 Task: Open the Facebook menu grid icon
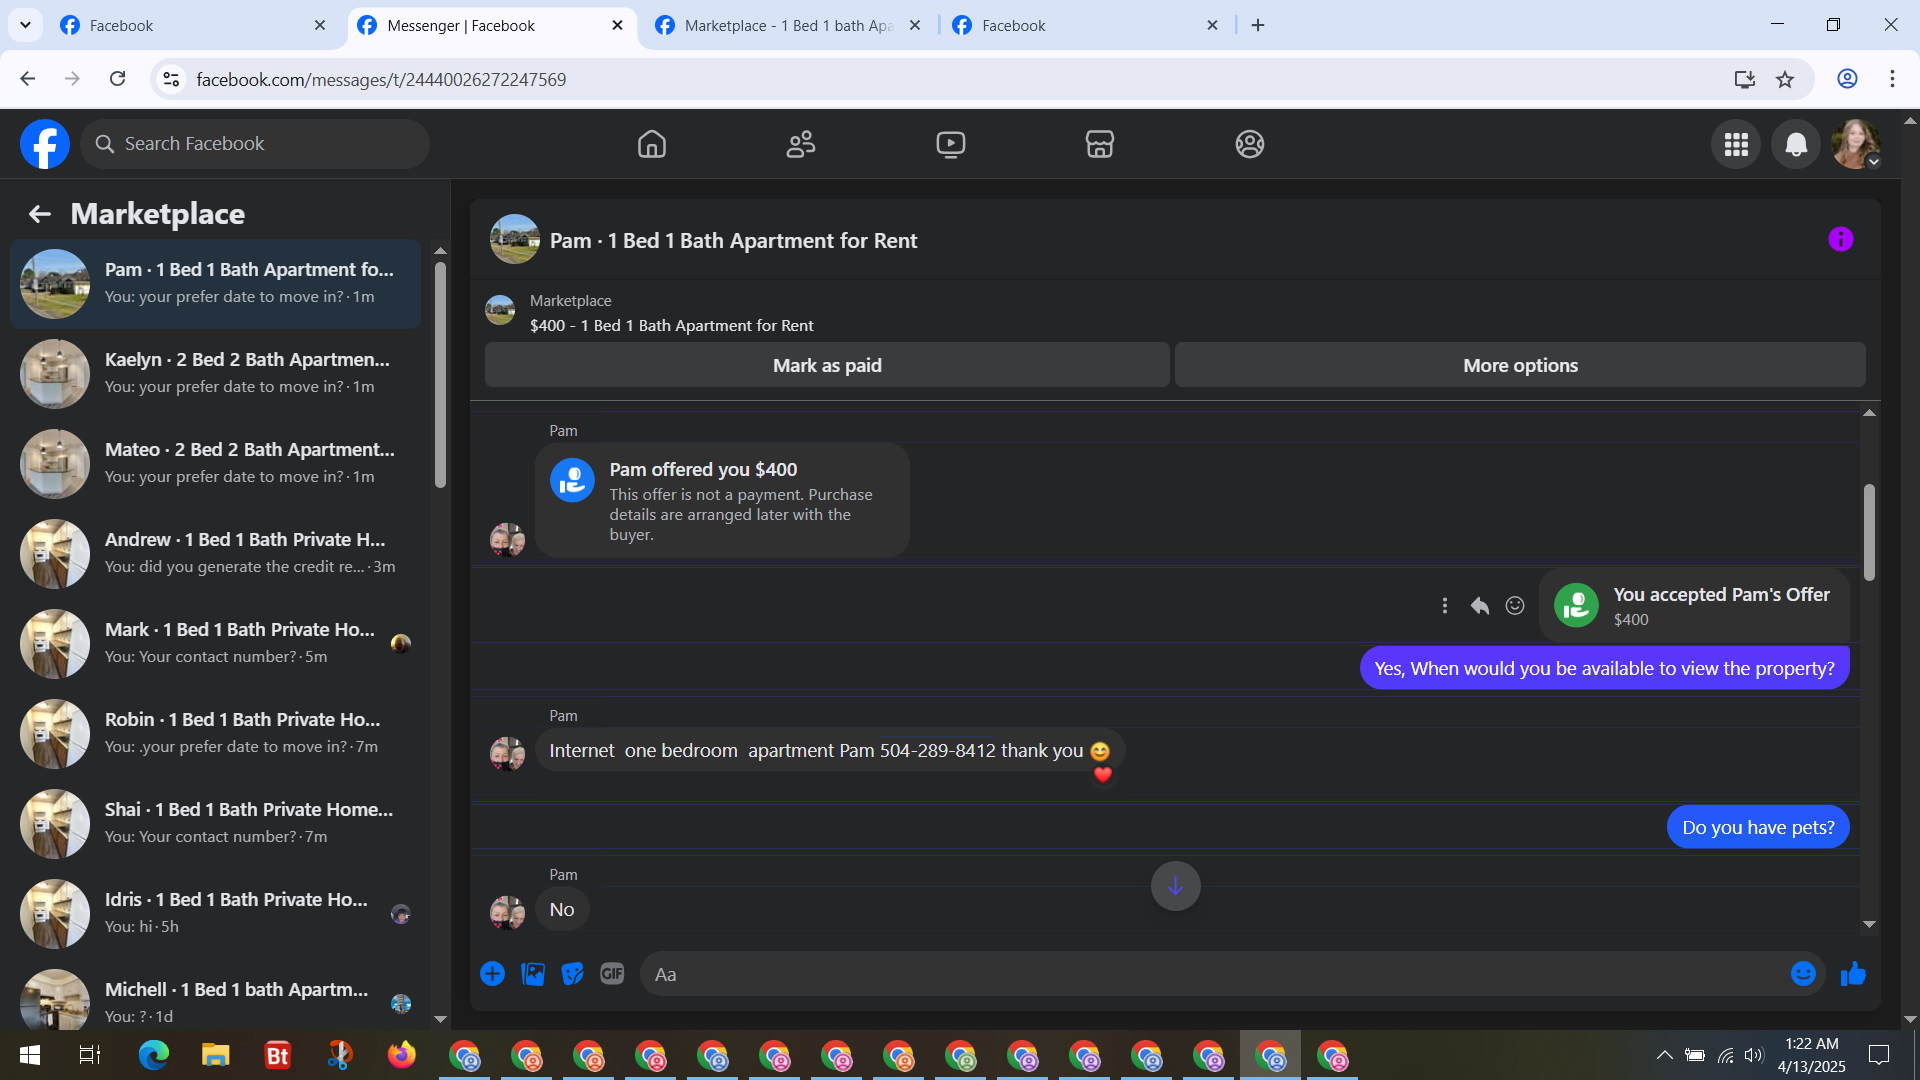pyautogui.click(x=1736, y=145)
